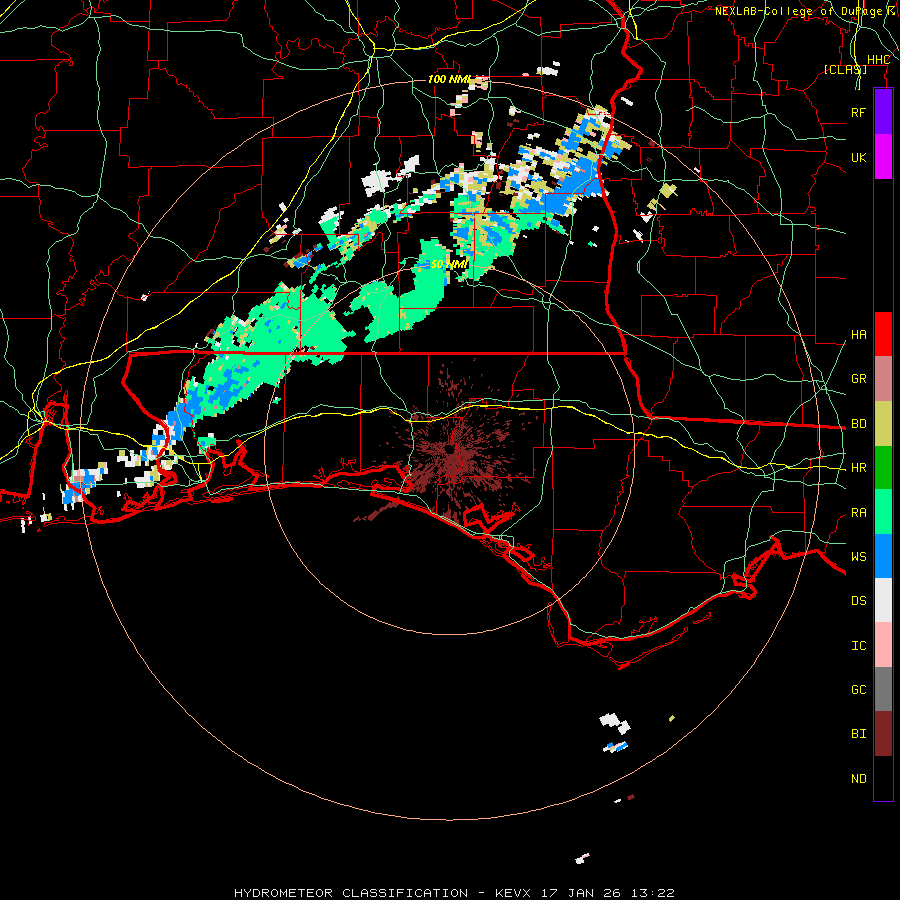Pick the HR dark green legend swatch

(883, 467)
